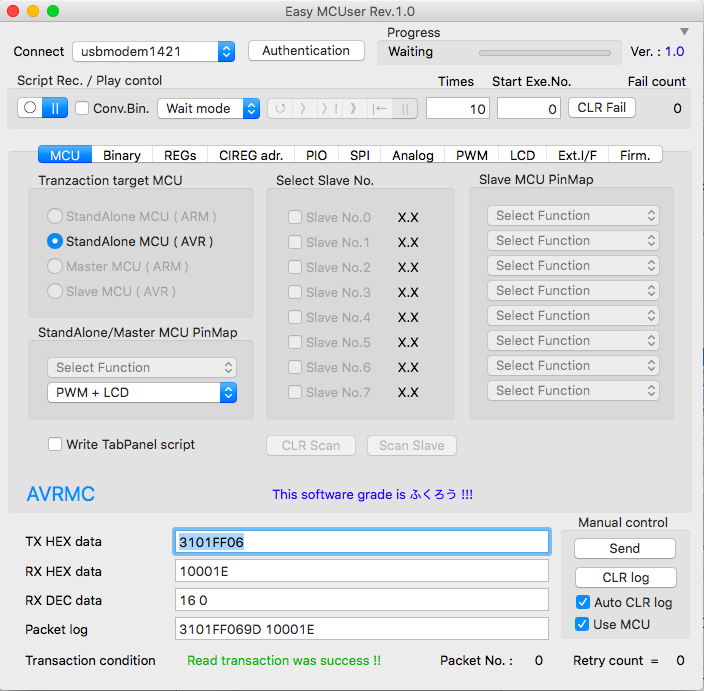Click the Times input field
The height and width of the screenshot is (691, 704).
(458, 109)
